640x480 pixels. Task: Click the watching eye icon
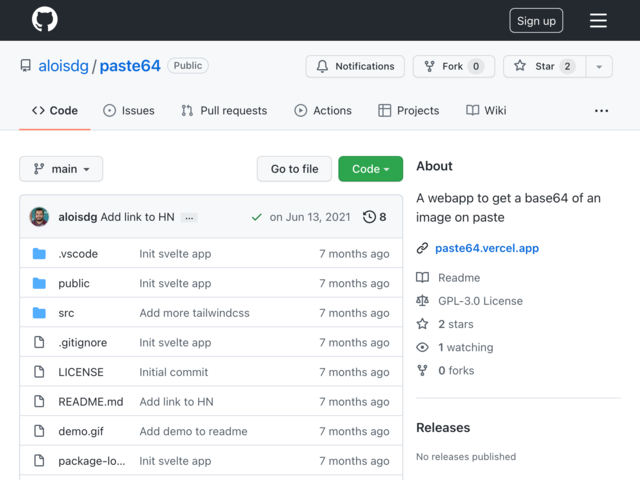[422, 347]
